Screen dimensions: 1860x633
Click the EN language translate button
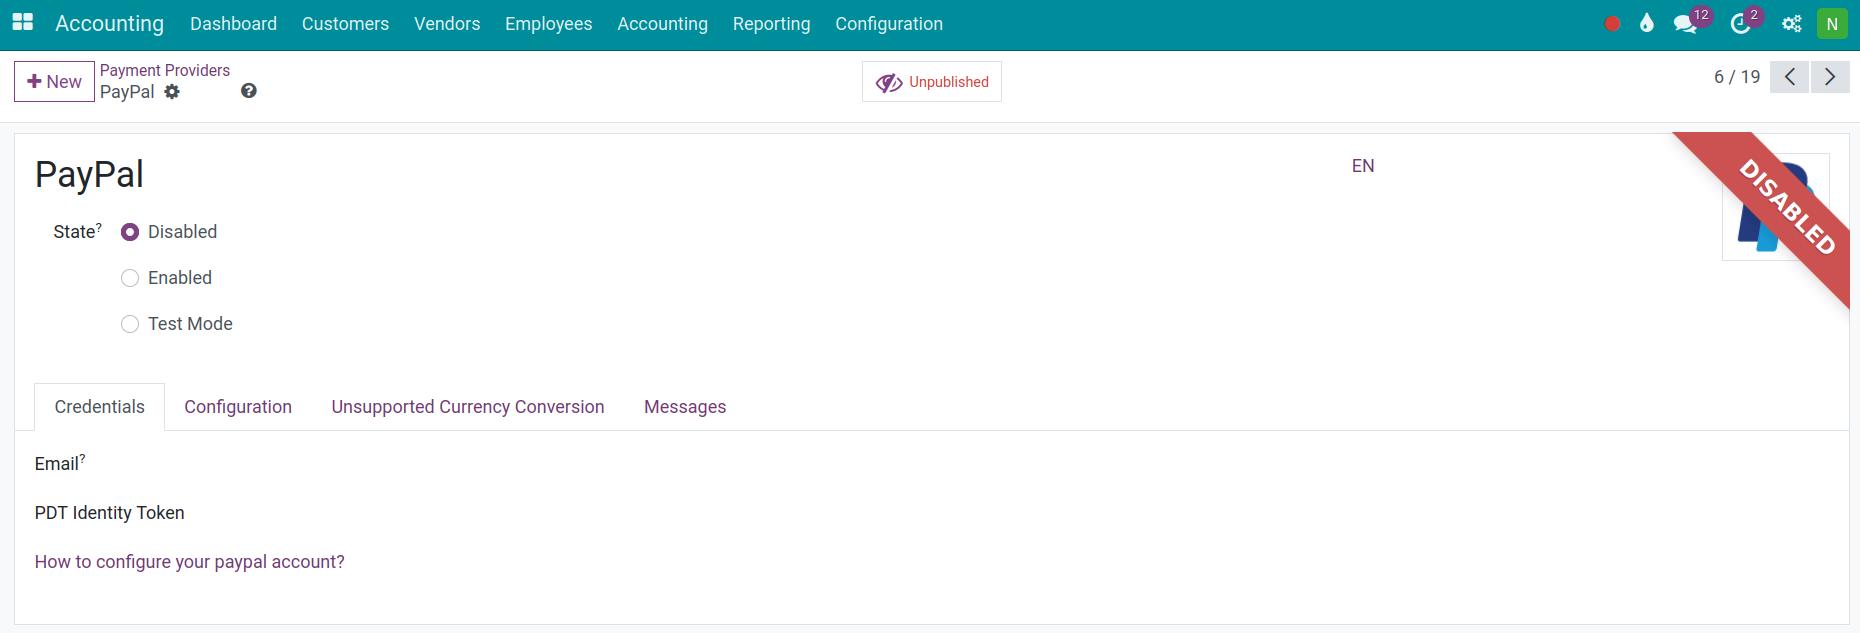pyautogui.click(x=1363, y=166)
